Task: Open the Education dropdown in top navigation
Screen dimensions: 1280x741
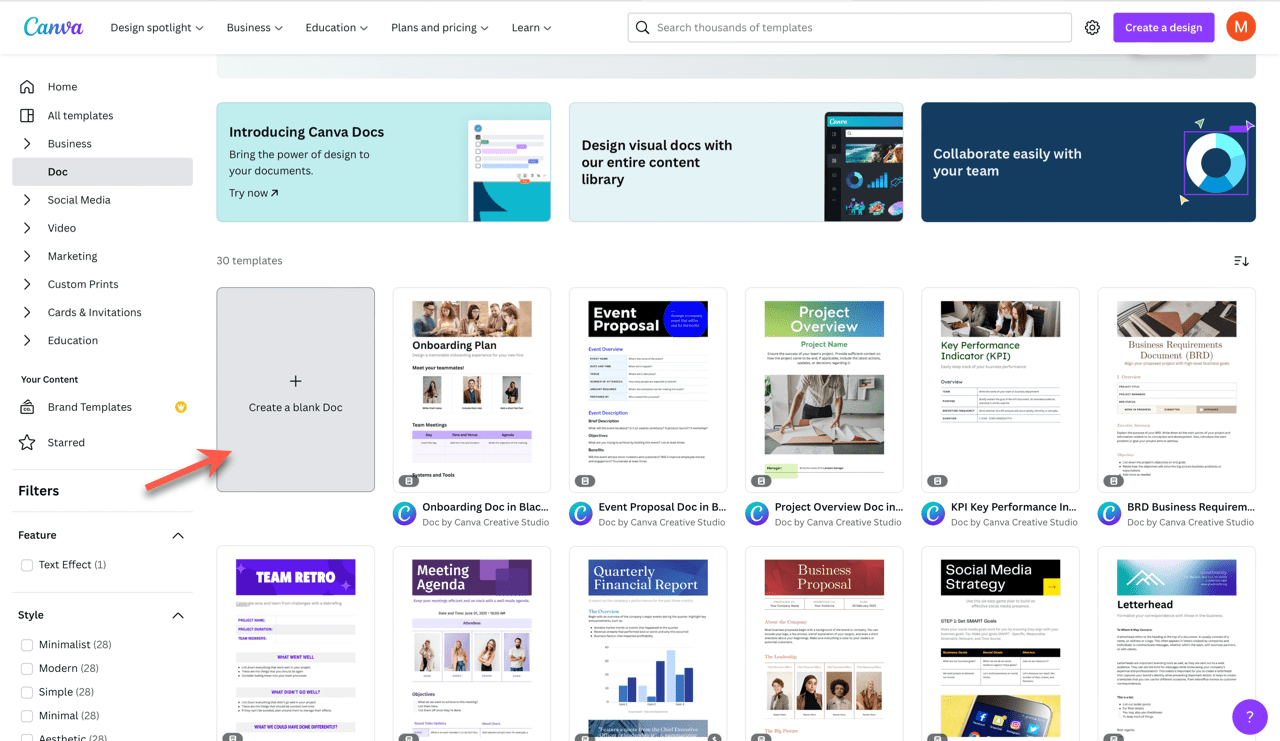Action: [337, 28]
